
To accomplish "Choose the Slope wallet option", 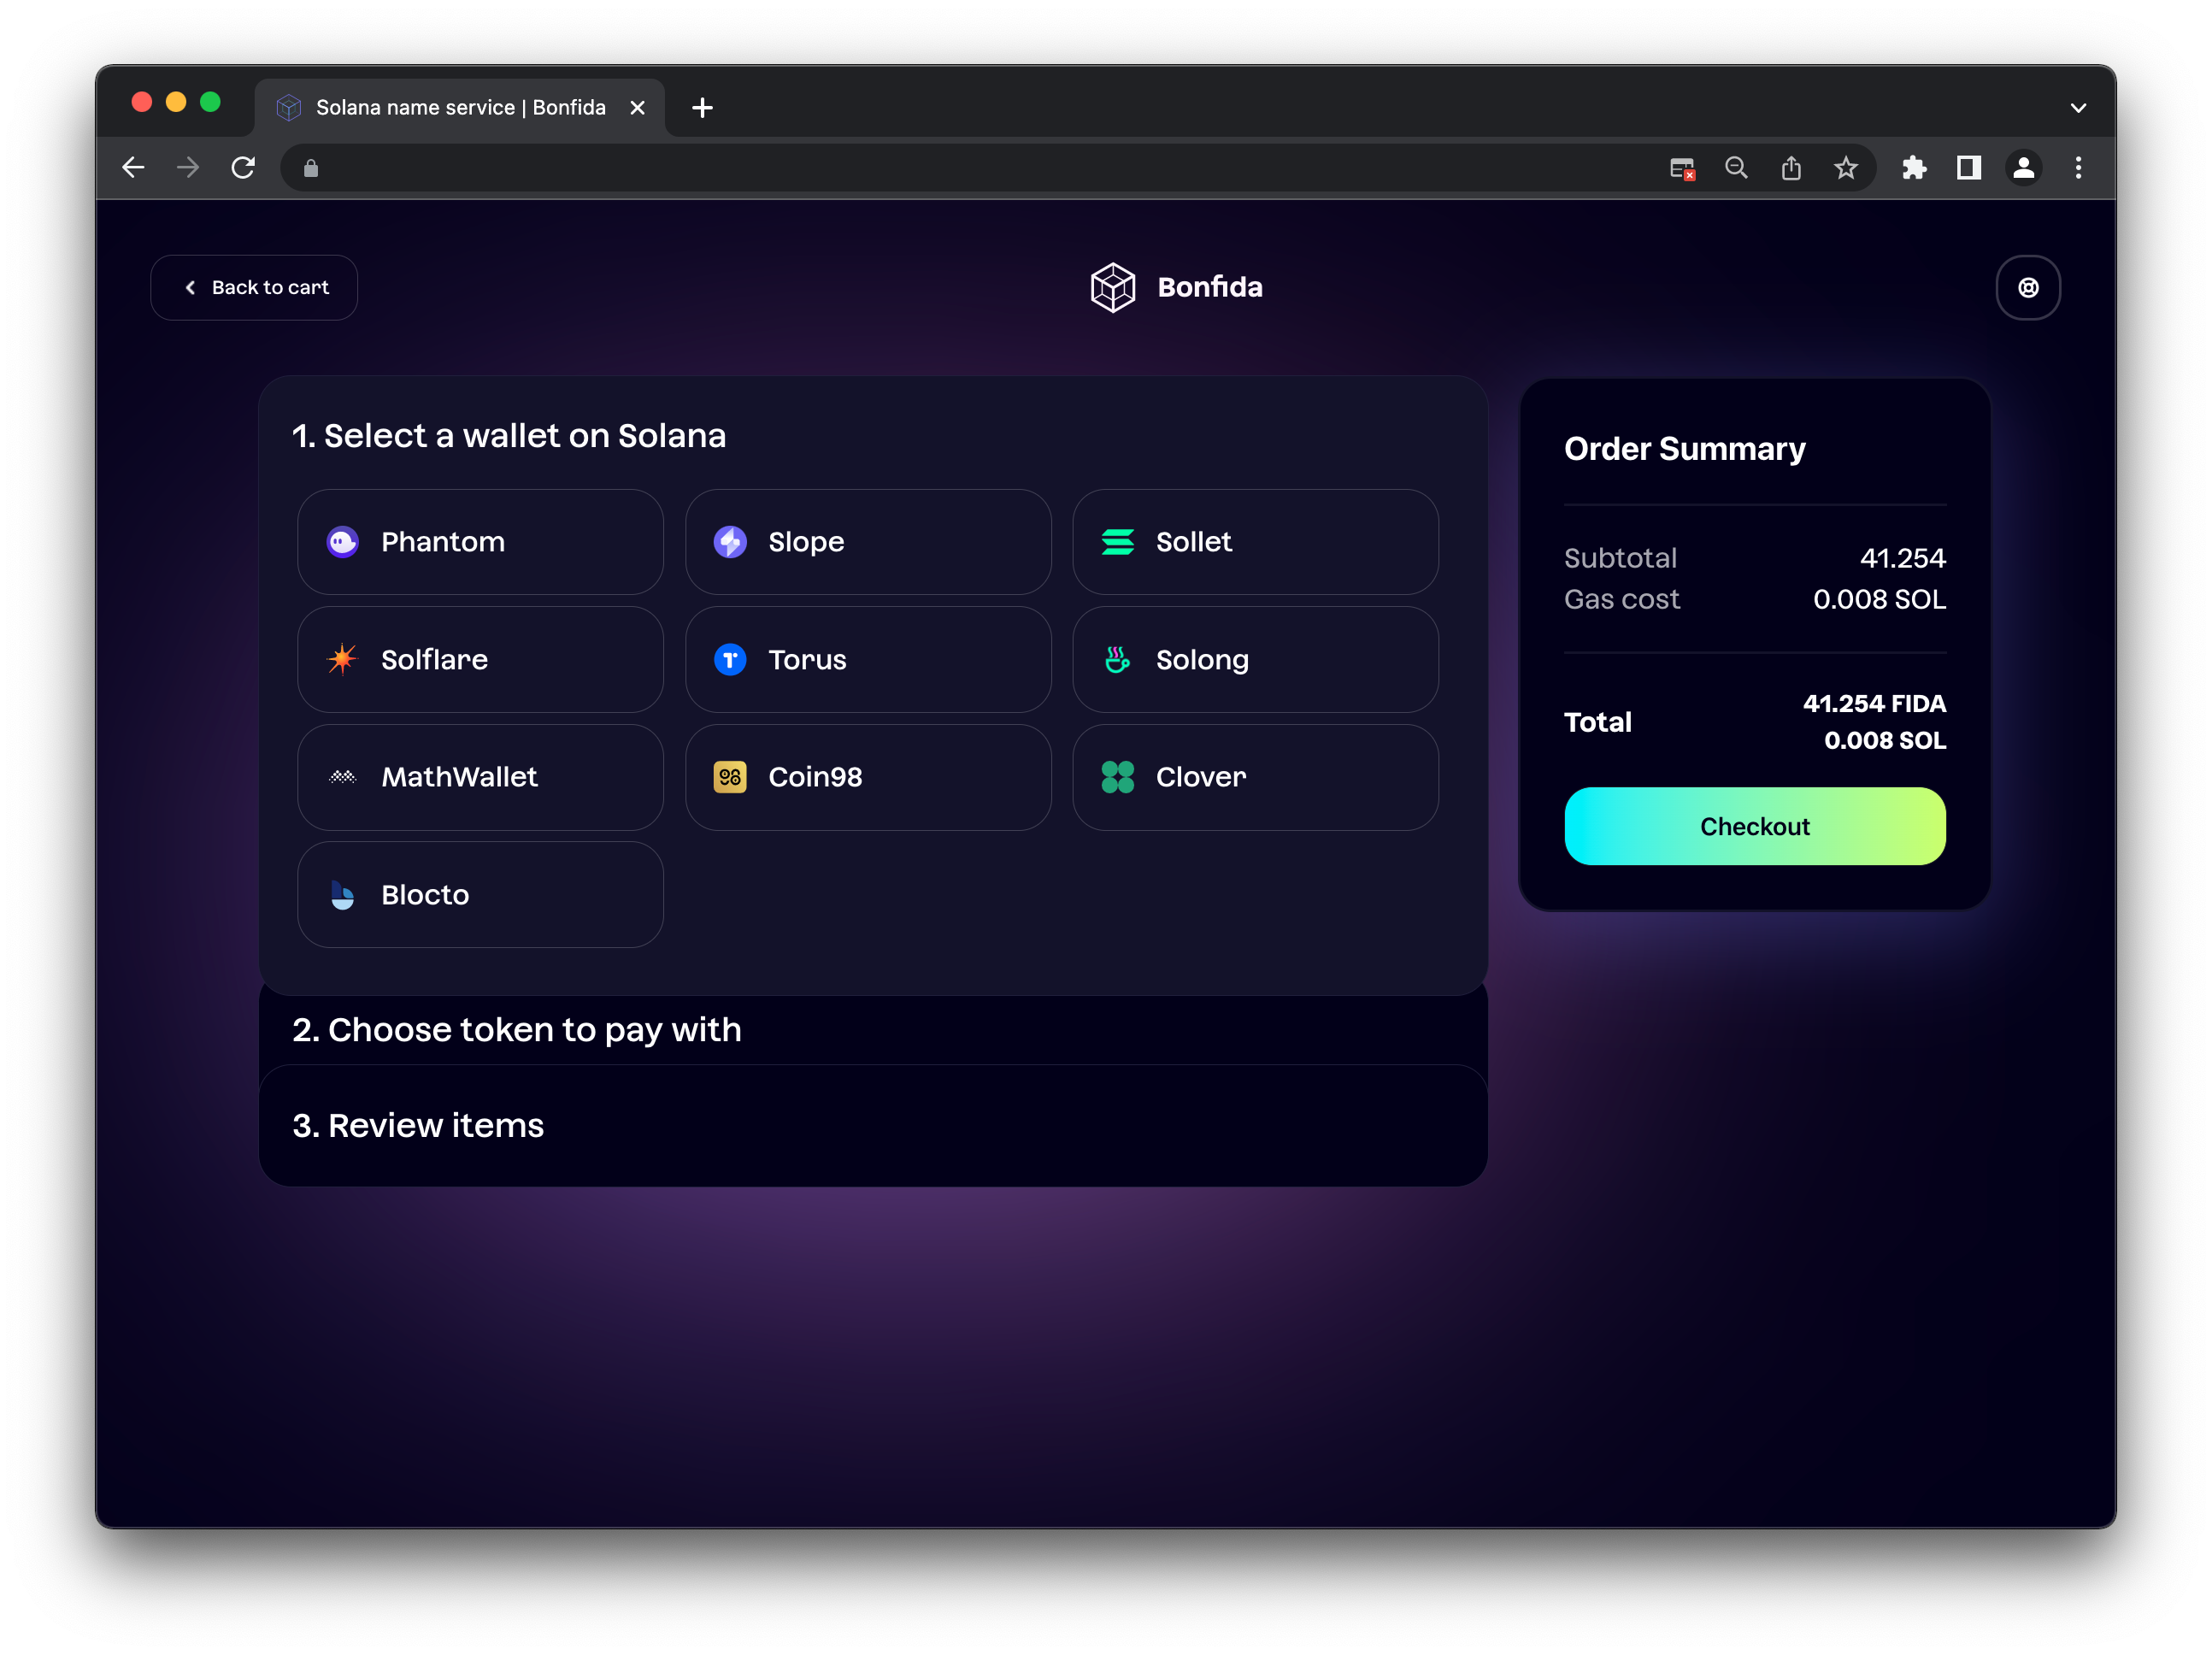I will pos(868,542).
